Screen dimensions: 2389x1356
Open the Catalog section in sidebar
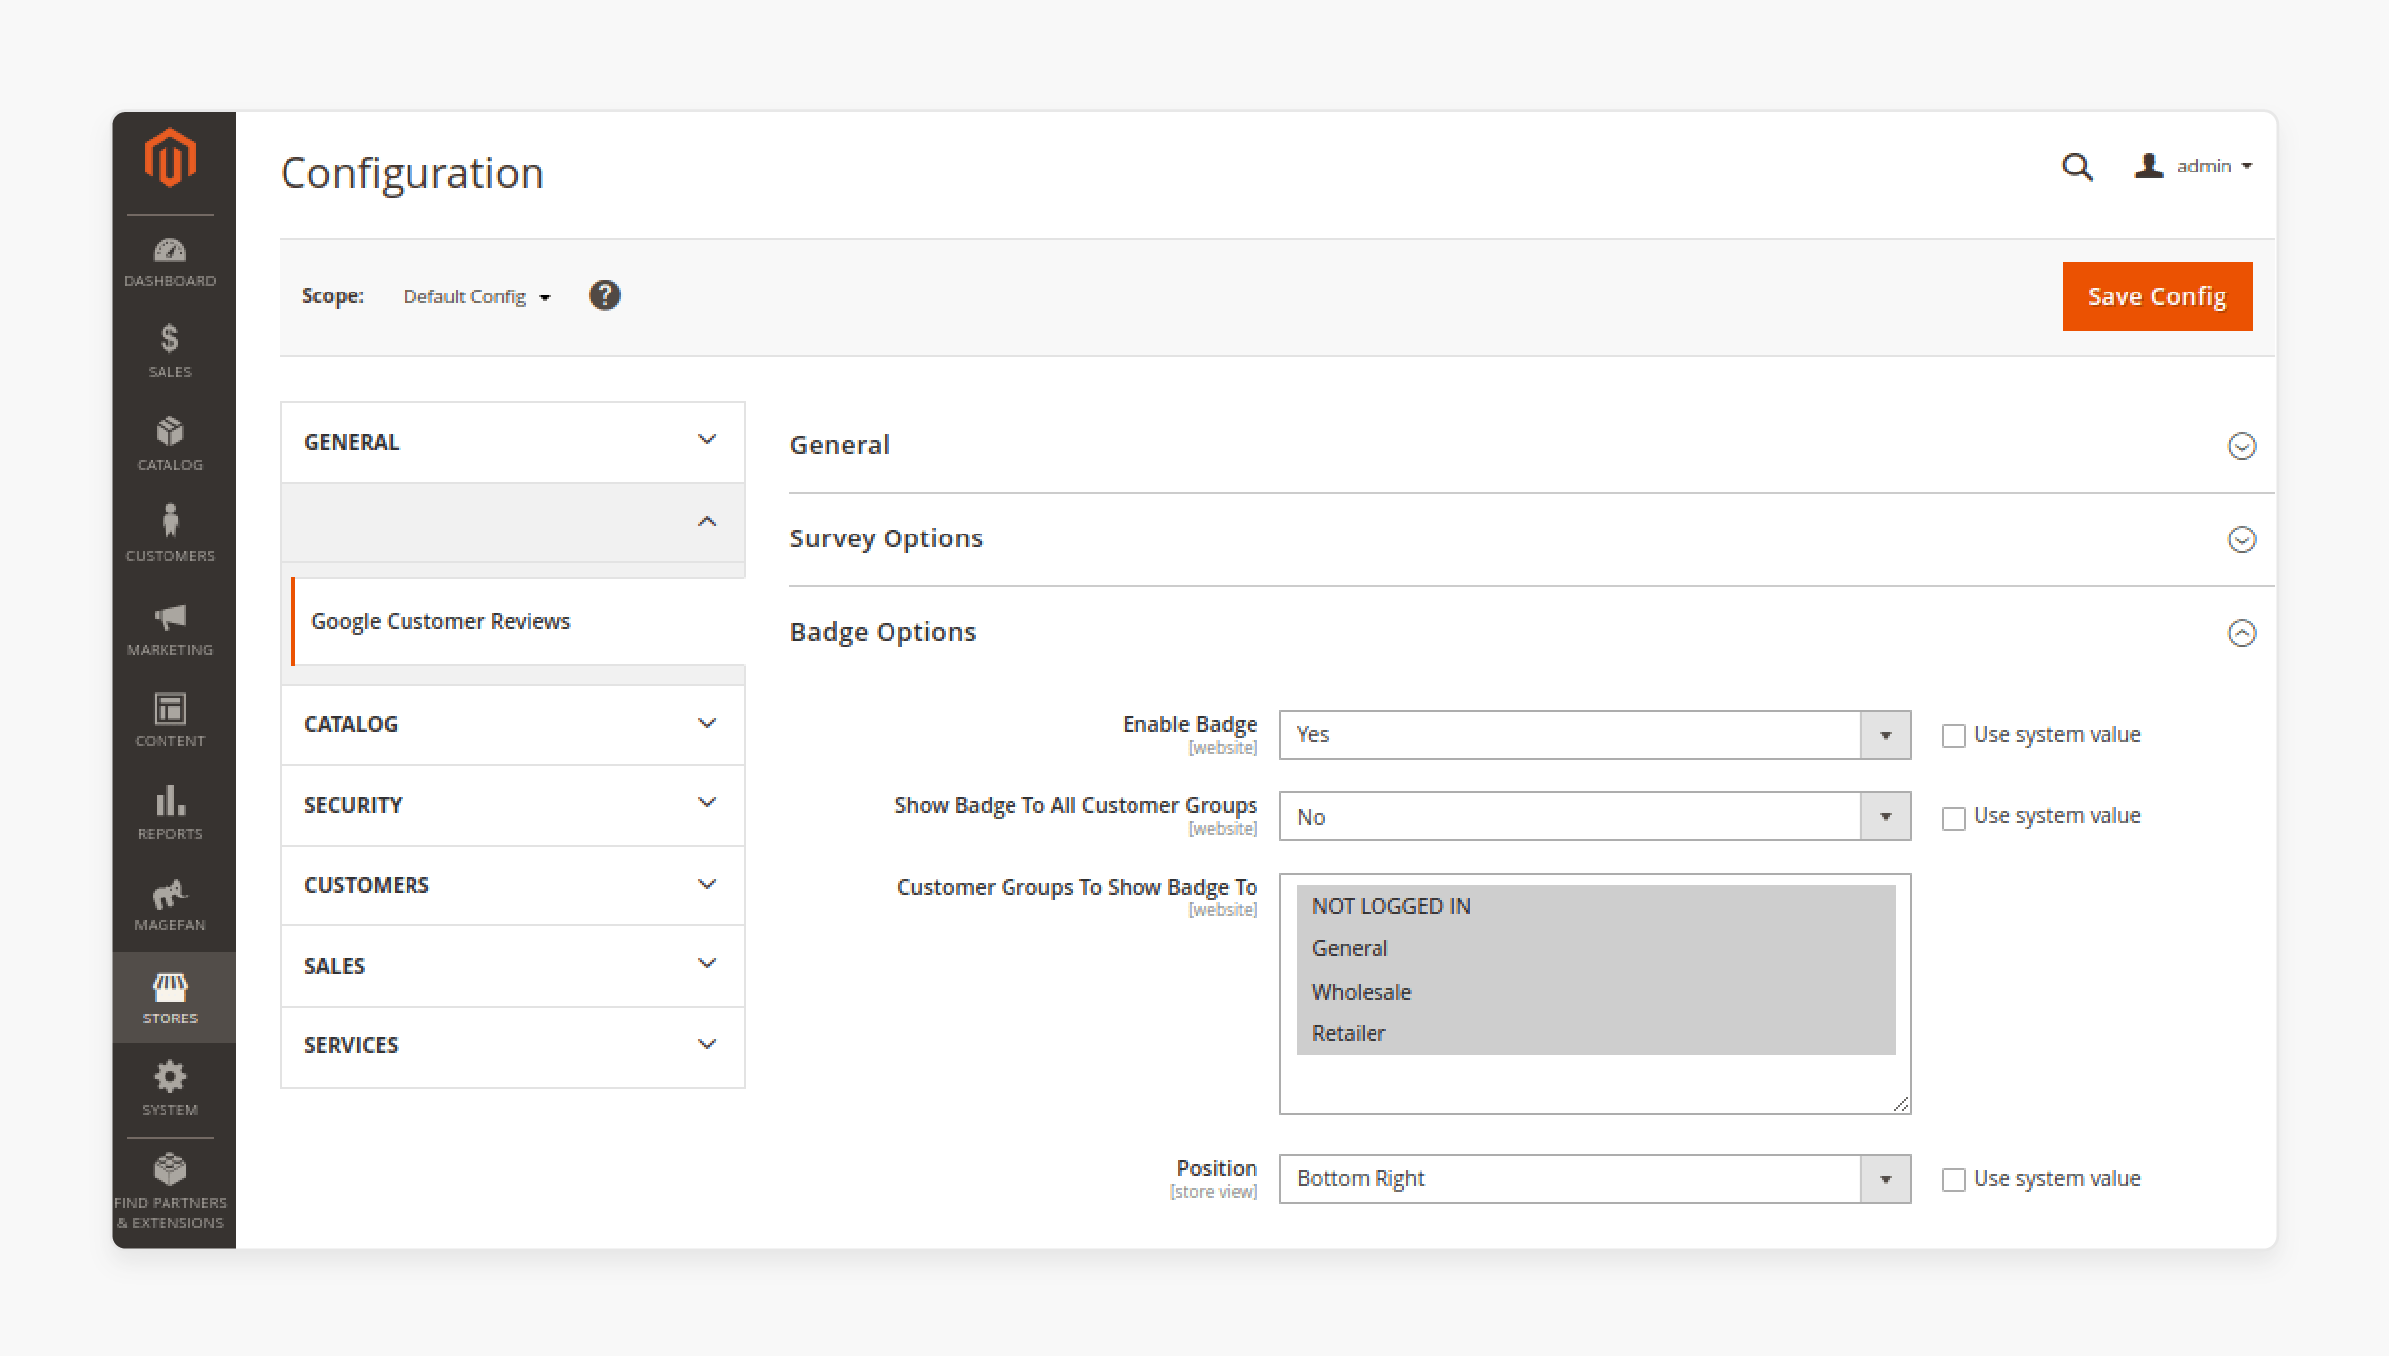point(169,441)
